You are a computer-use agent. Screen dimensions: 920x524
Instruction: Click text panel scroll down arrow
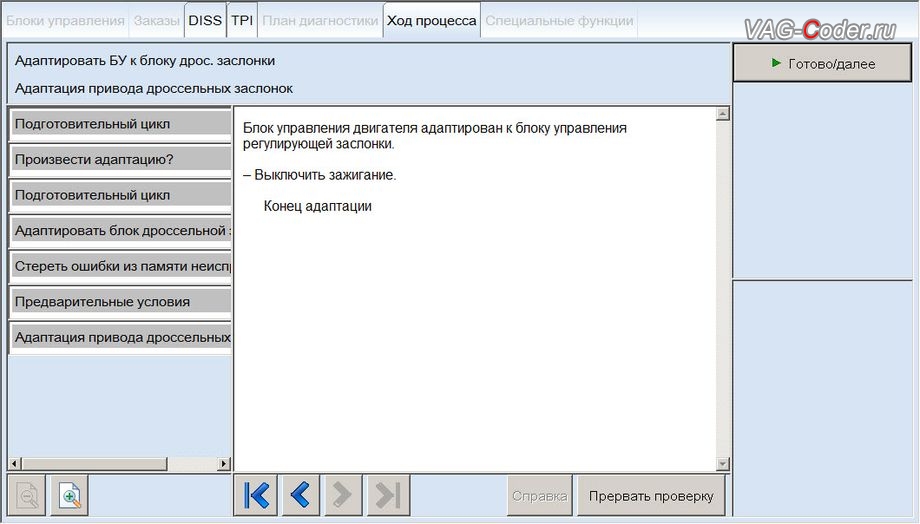tap(723, 464)
